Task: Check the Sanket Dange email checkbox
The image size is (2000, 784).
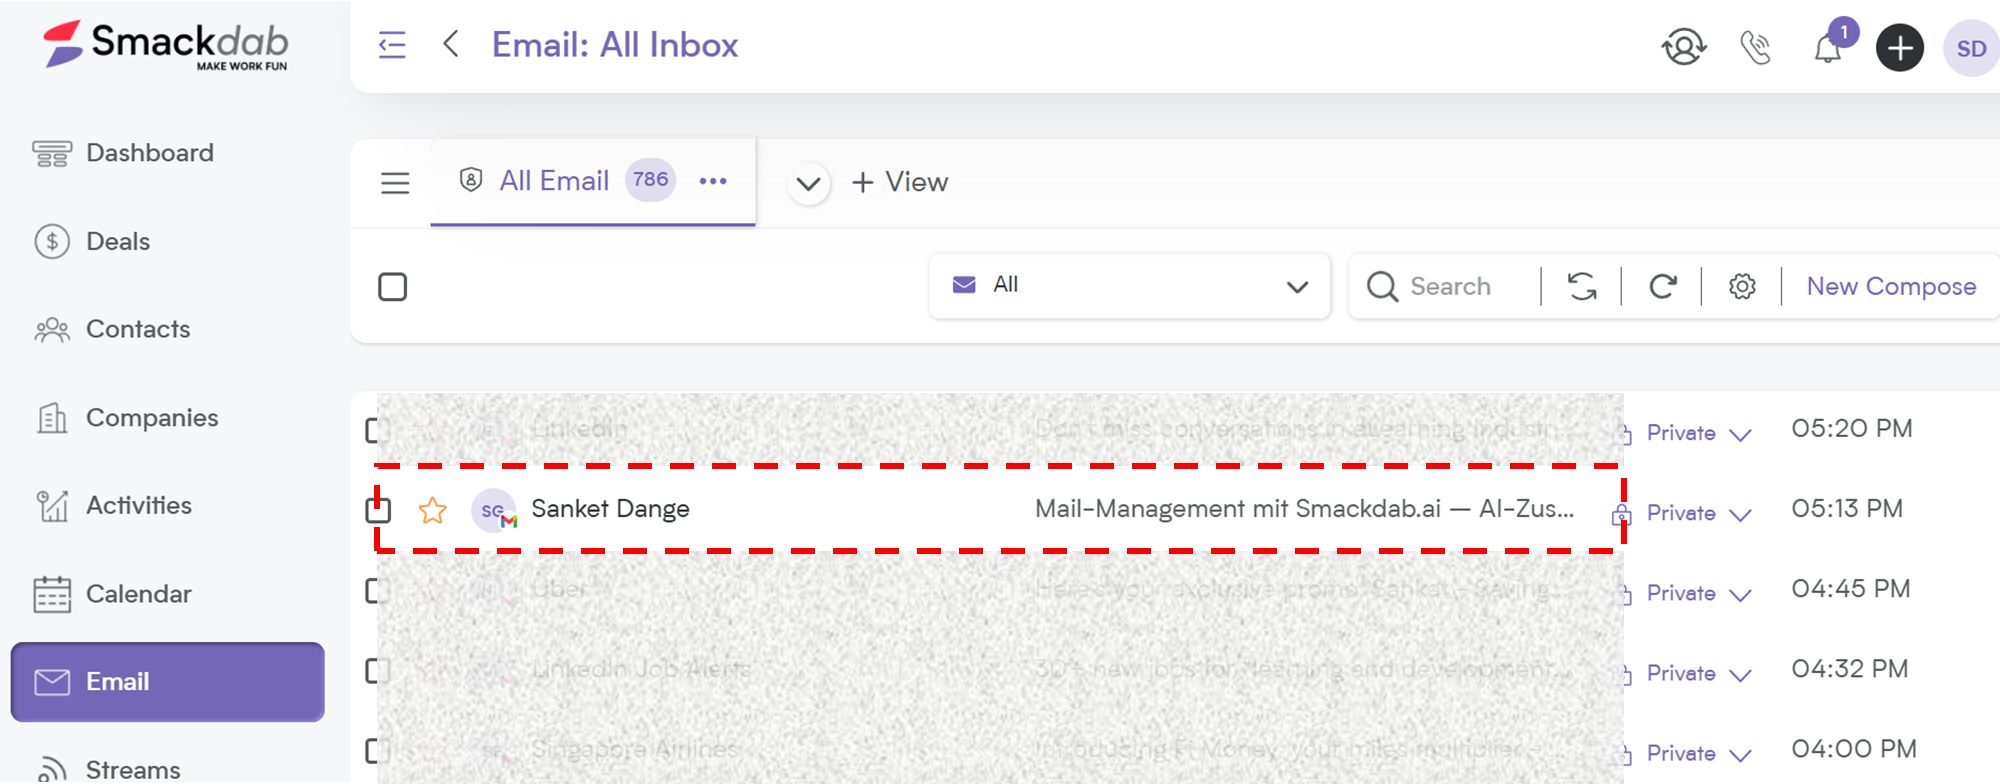Action: tap(378, 510)
